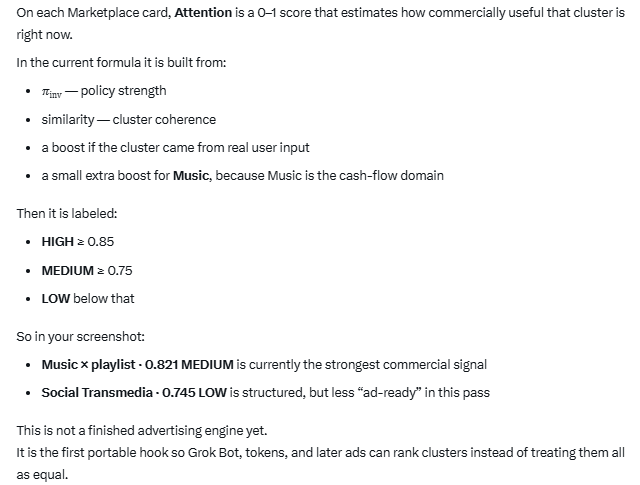The width and height of the screenshot is (640, 485).
Task: Click the π inv policy strength bullet
Action: [x=104, y=91]
